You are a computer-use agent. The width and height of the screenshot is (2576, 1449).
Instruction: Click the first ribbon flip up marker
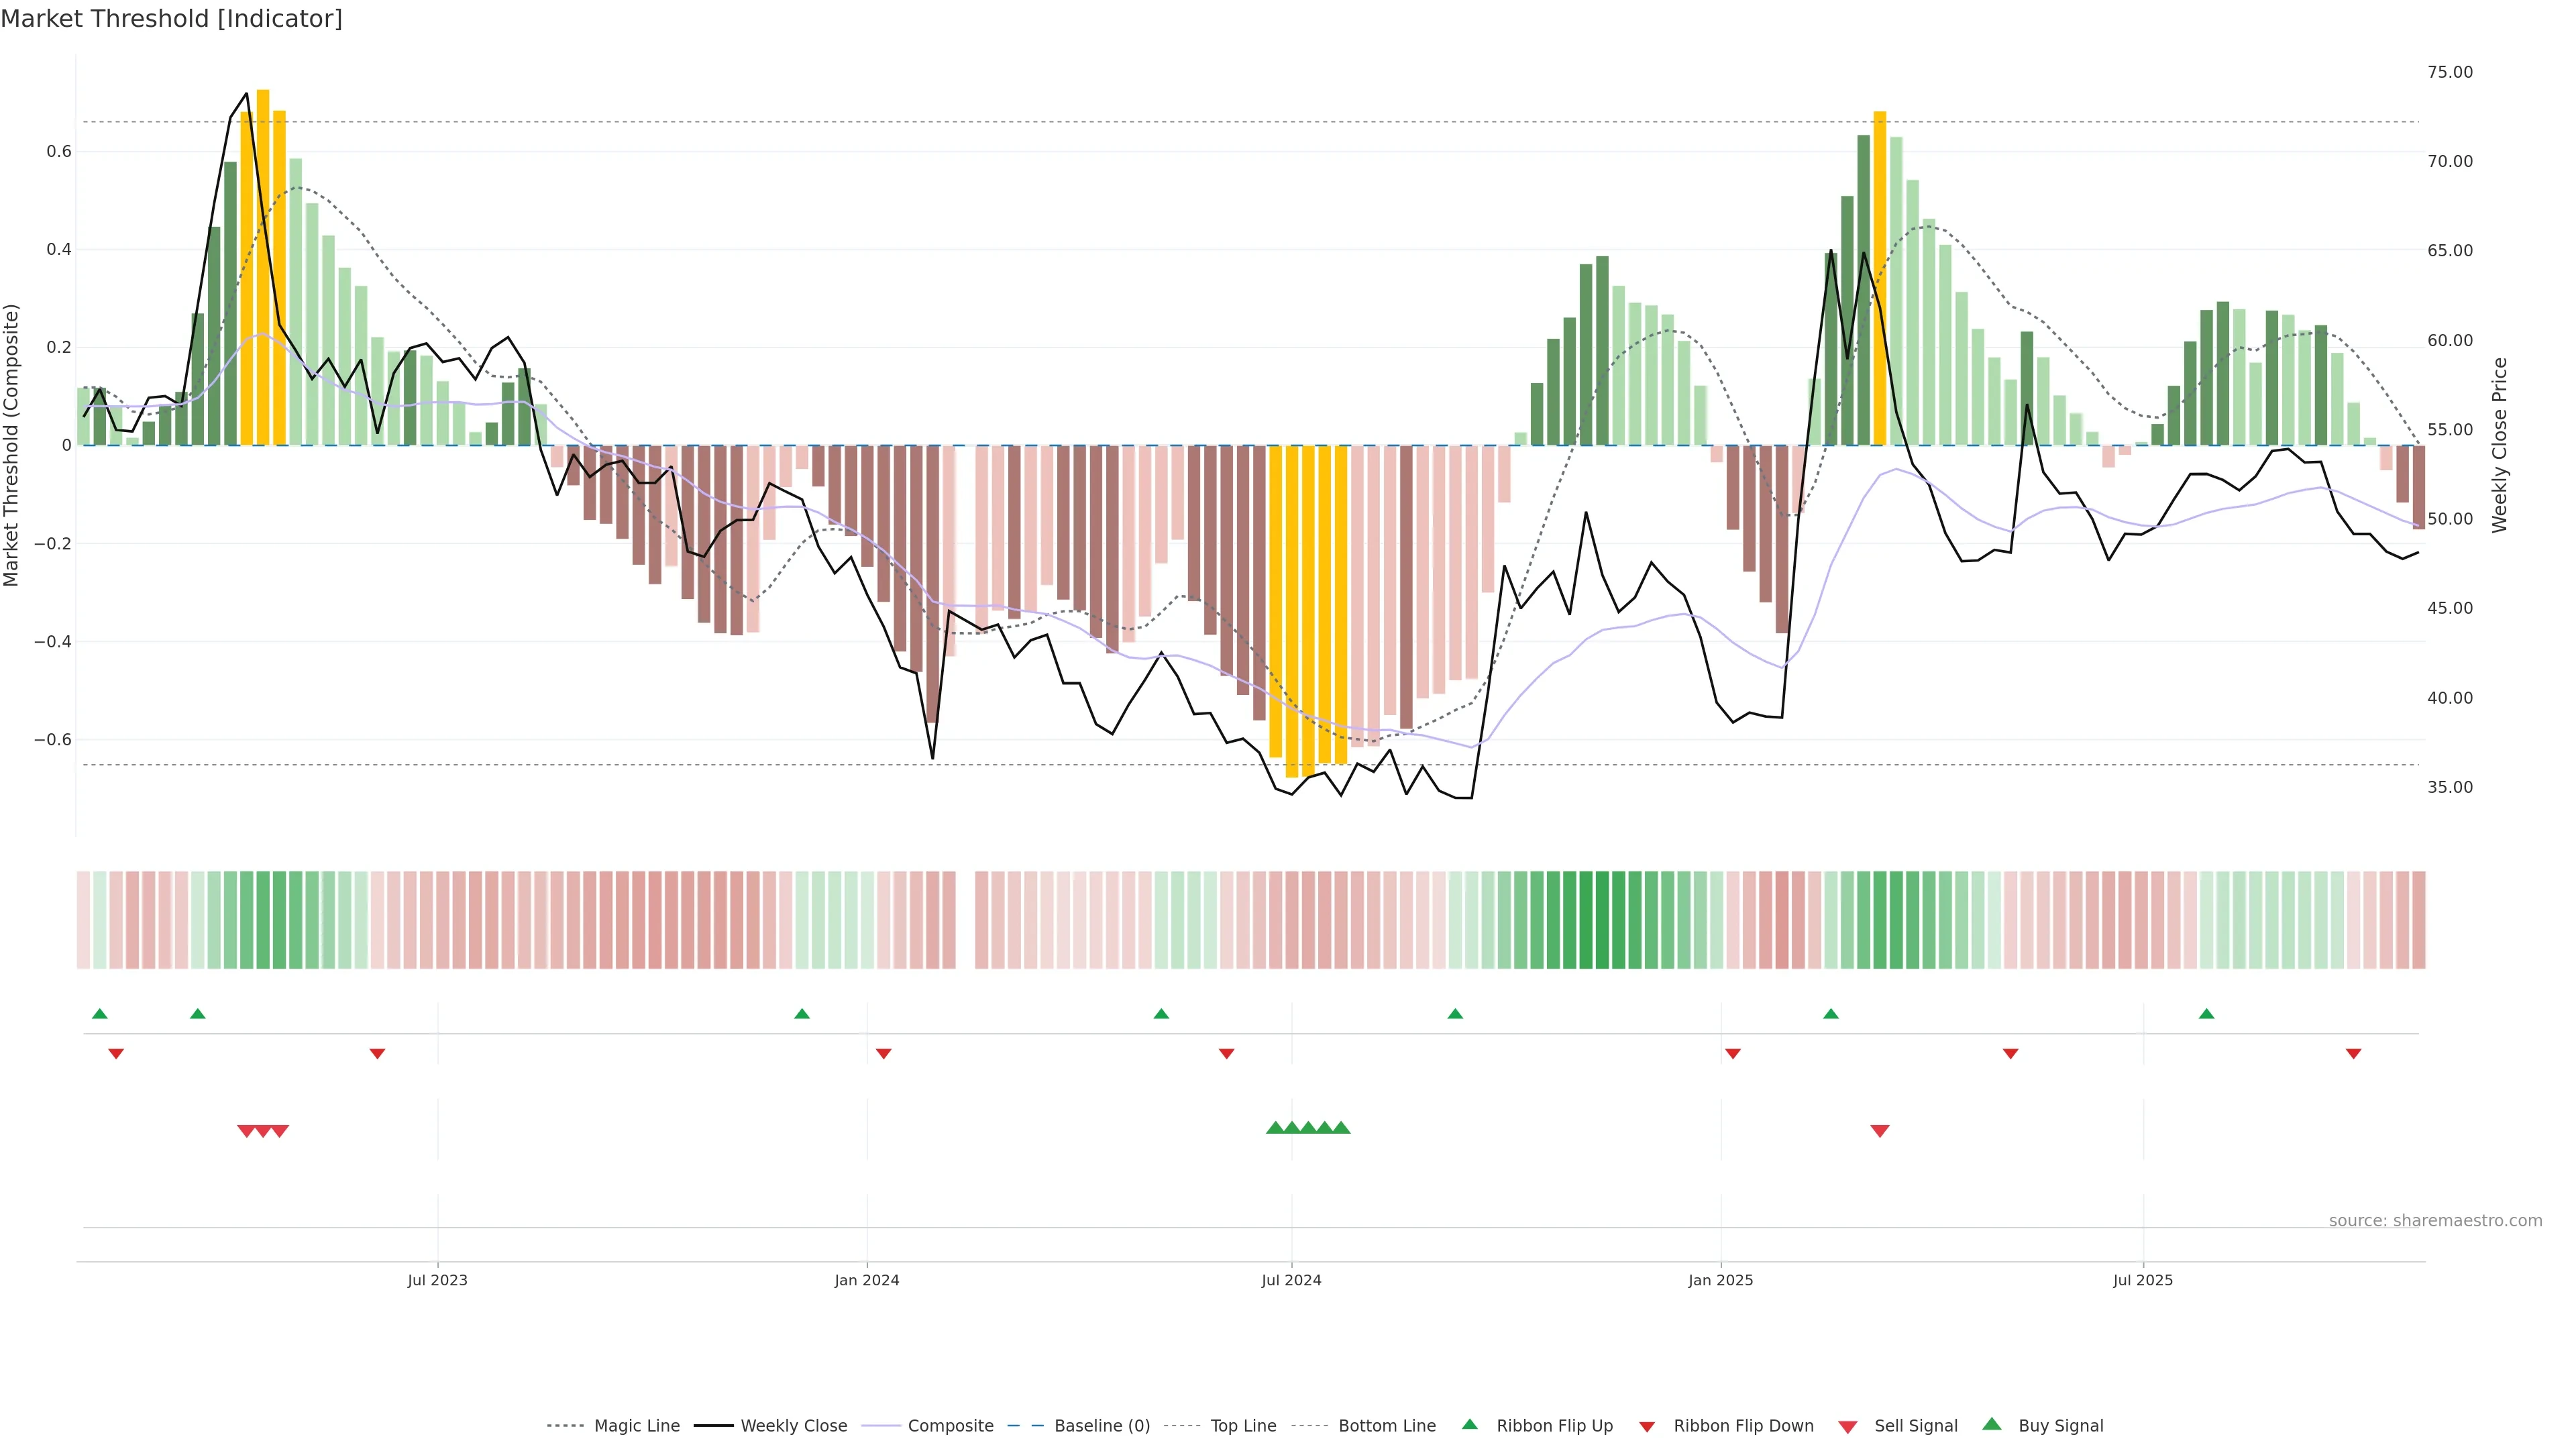(100, 1014)
